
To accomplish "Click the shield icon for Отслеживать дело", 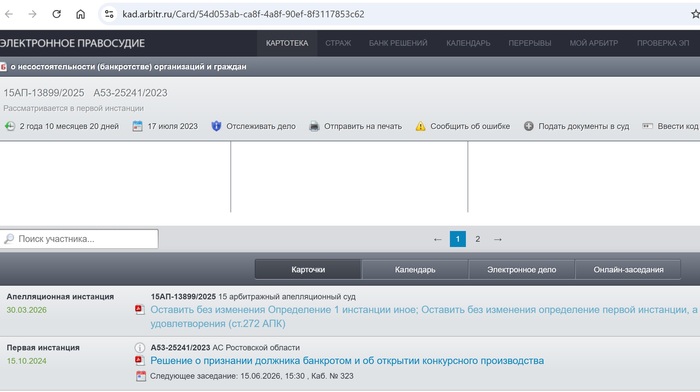I will (x=216, y=126).
